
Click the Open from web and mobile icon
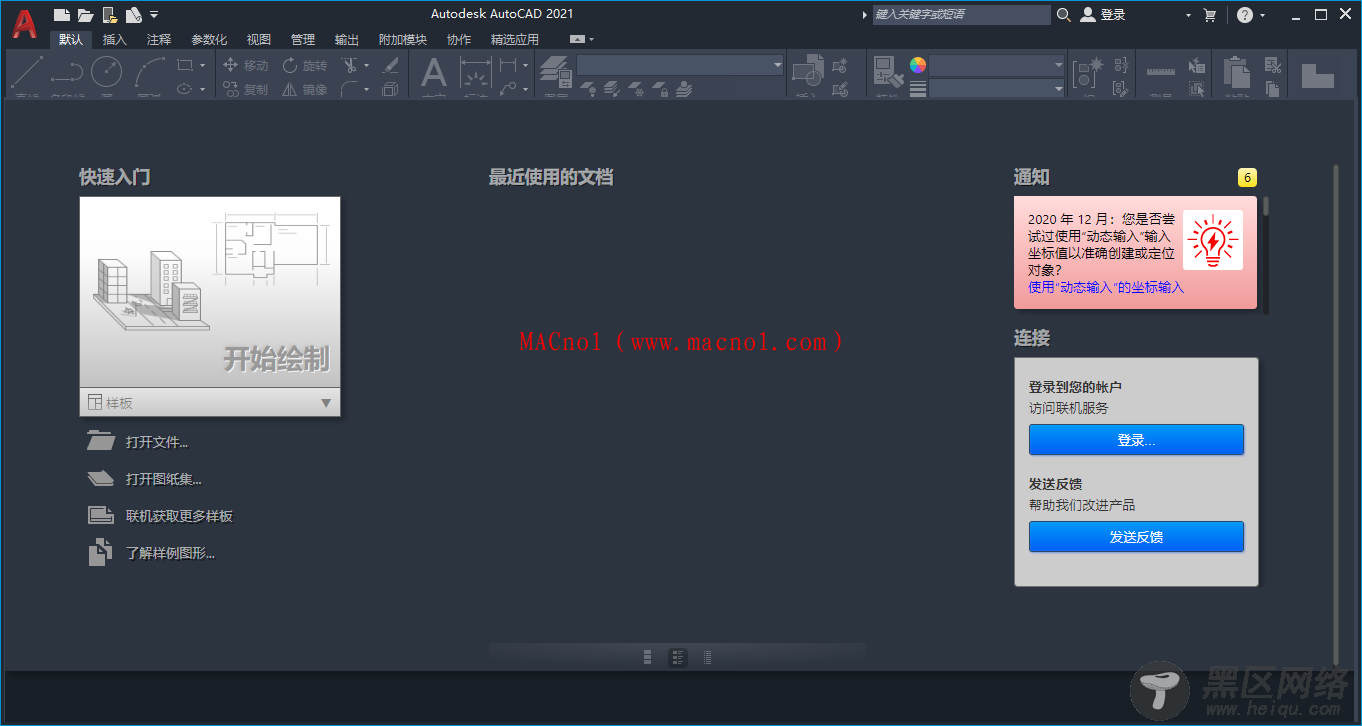[x=110, y=15]
